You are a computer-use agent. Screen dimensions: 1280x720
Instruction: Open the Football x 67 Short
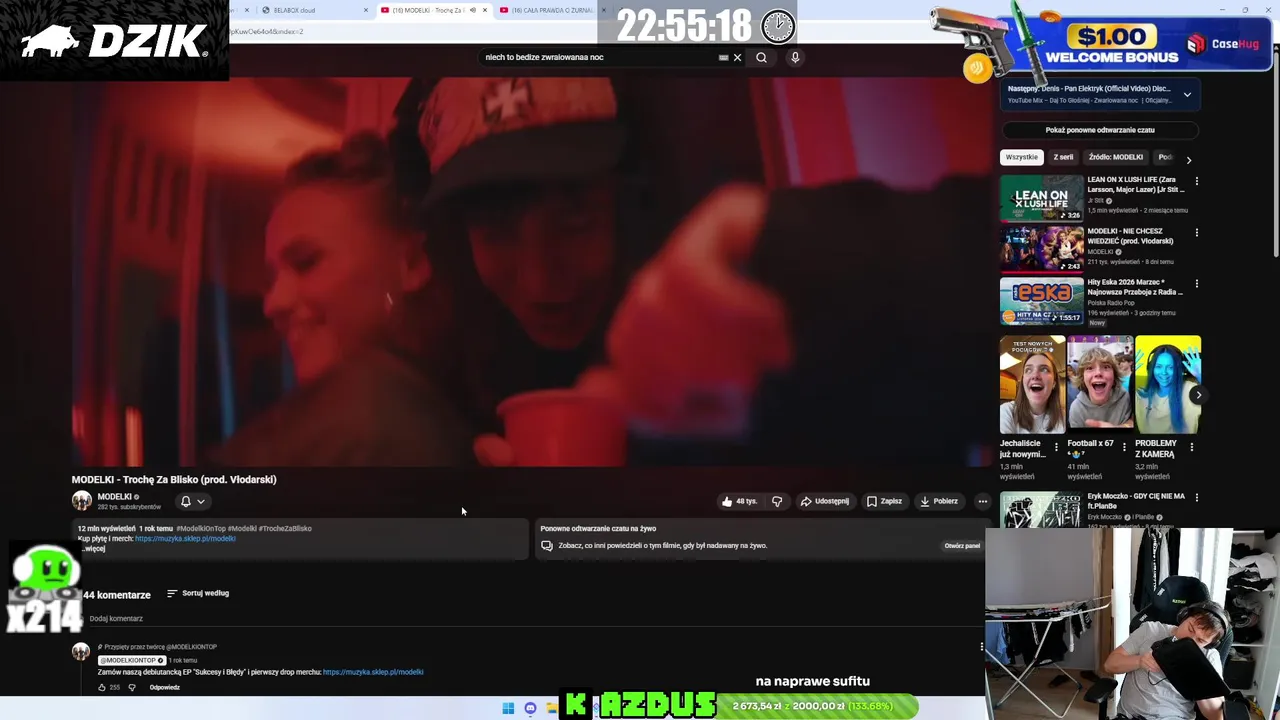(1100, 384)
